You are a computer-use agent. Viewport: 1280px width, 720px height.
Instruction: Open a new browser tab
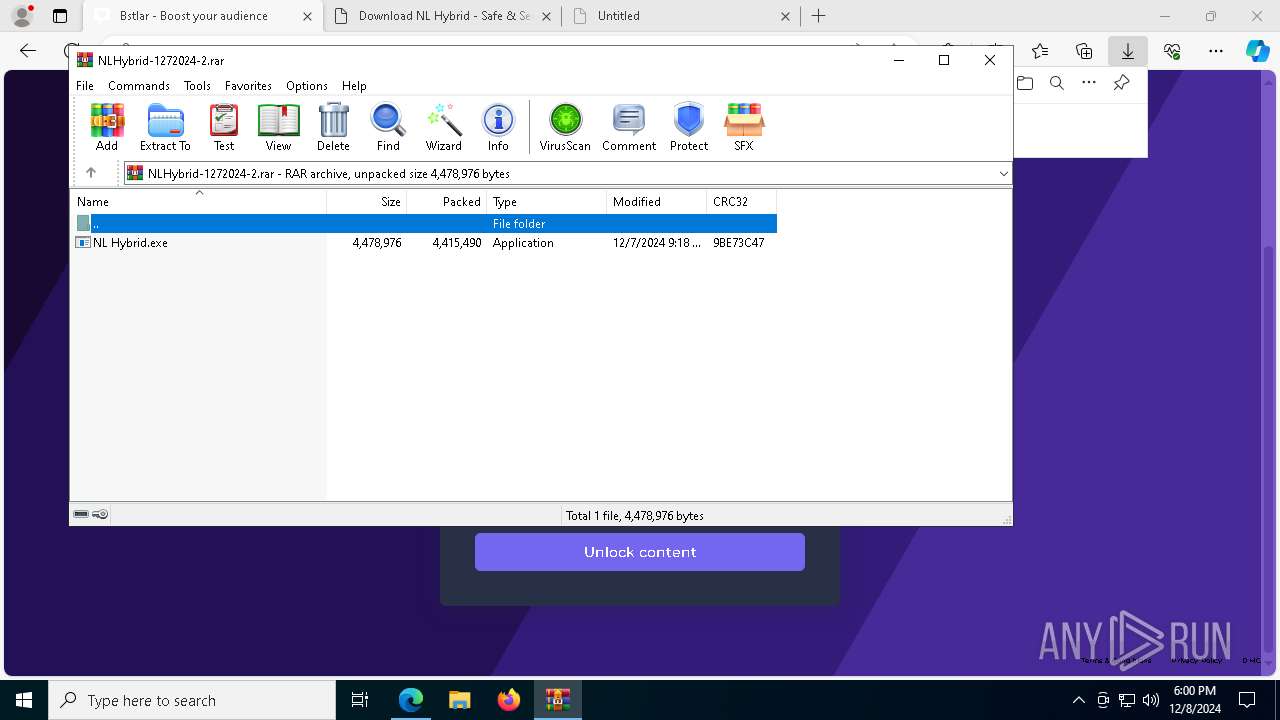(819, 16)
